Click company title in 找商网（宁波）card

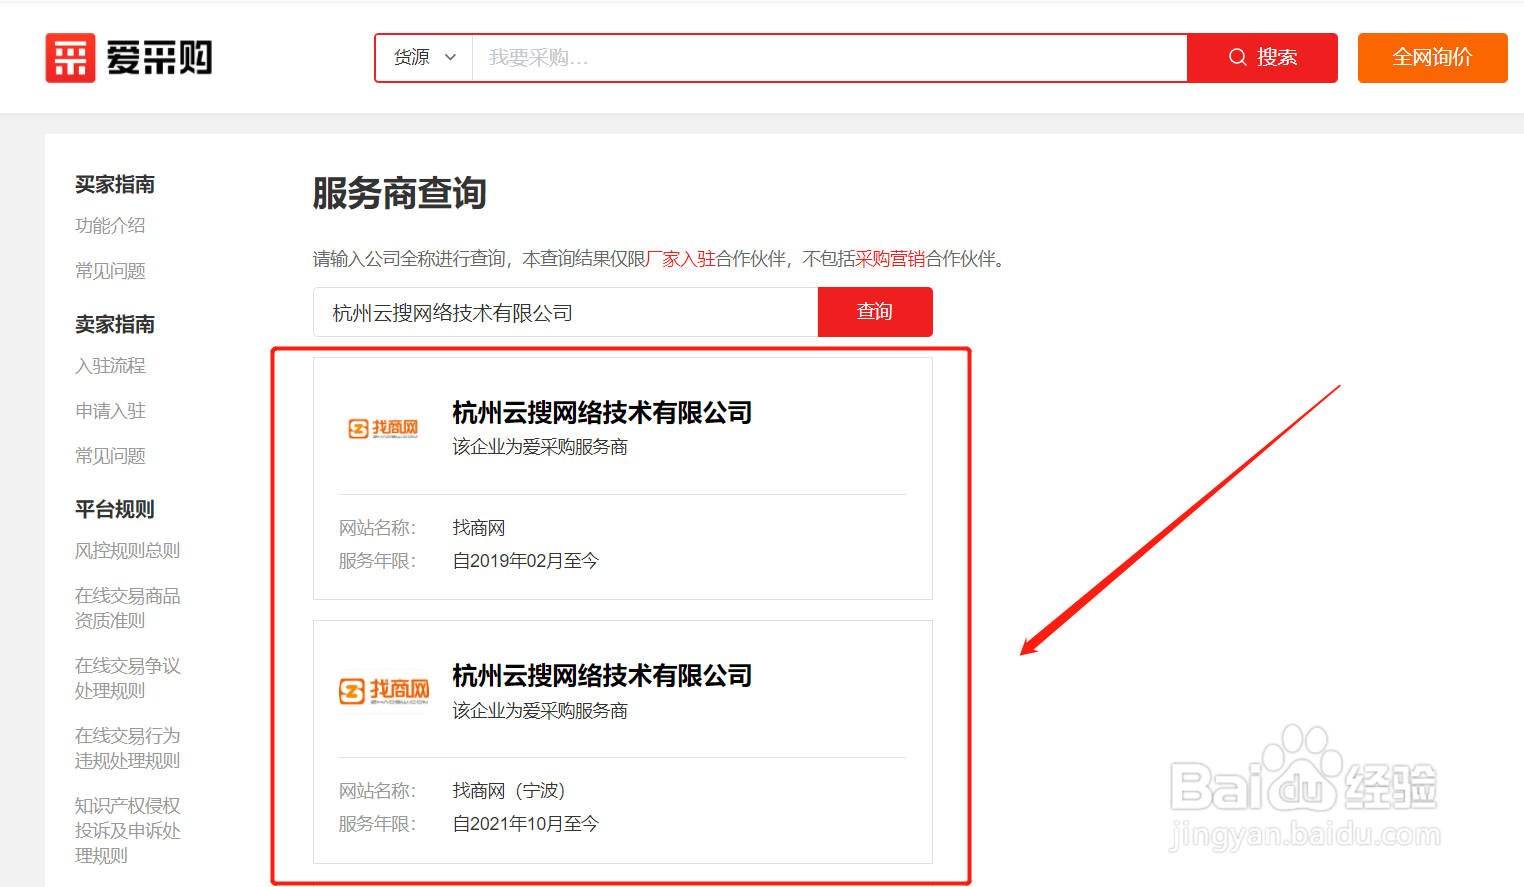tap(602, 676)
